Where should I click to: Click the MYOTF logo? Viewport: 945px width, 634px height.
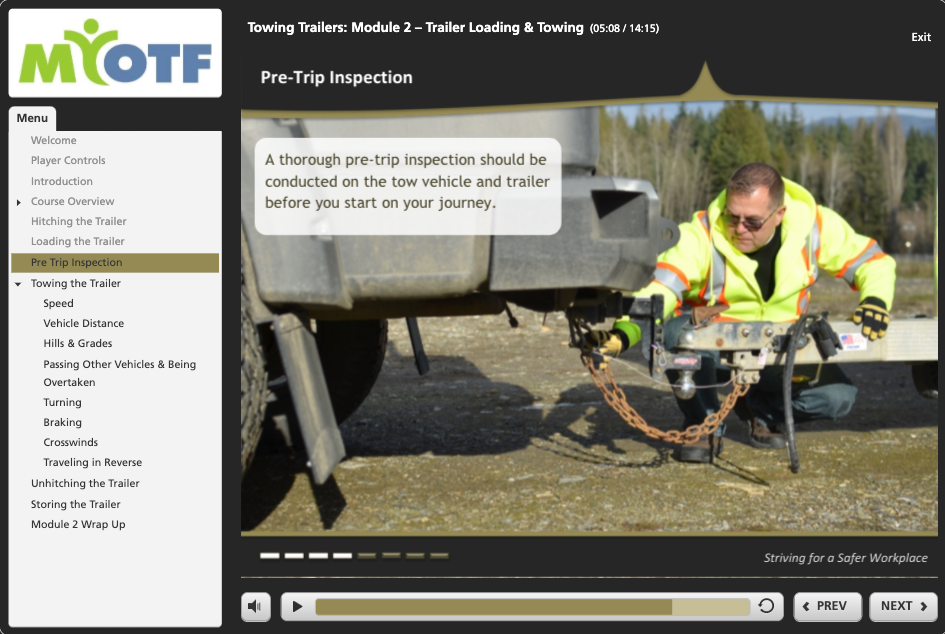pyautogui.click(x=115, y=53)
